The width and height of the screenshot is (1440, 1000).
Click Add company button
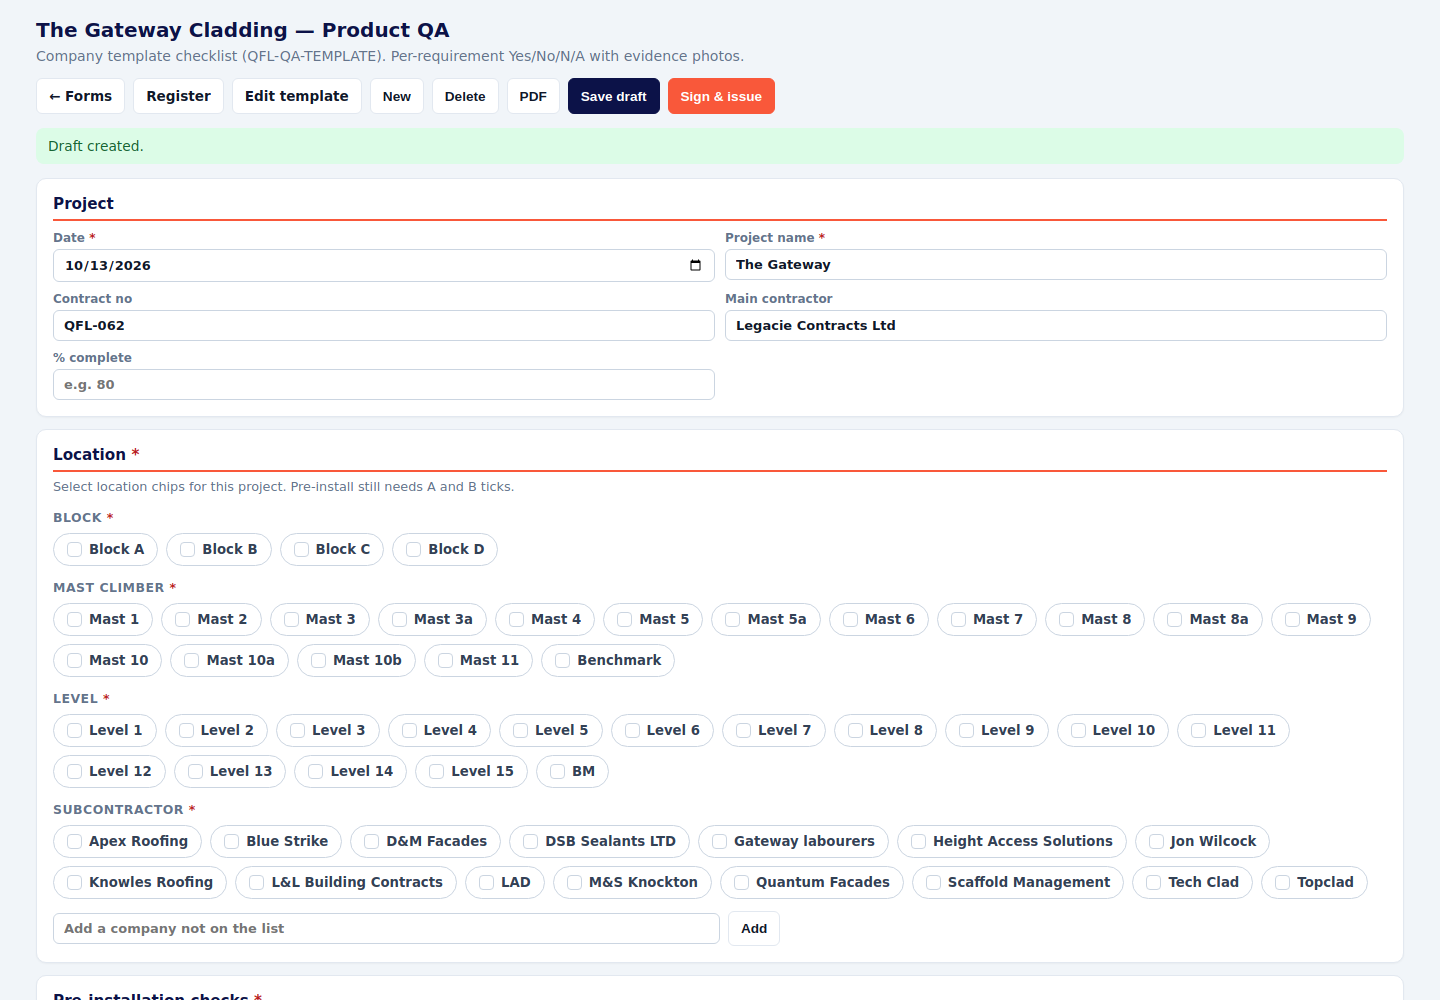(x=754, y=929)
